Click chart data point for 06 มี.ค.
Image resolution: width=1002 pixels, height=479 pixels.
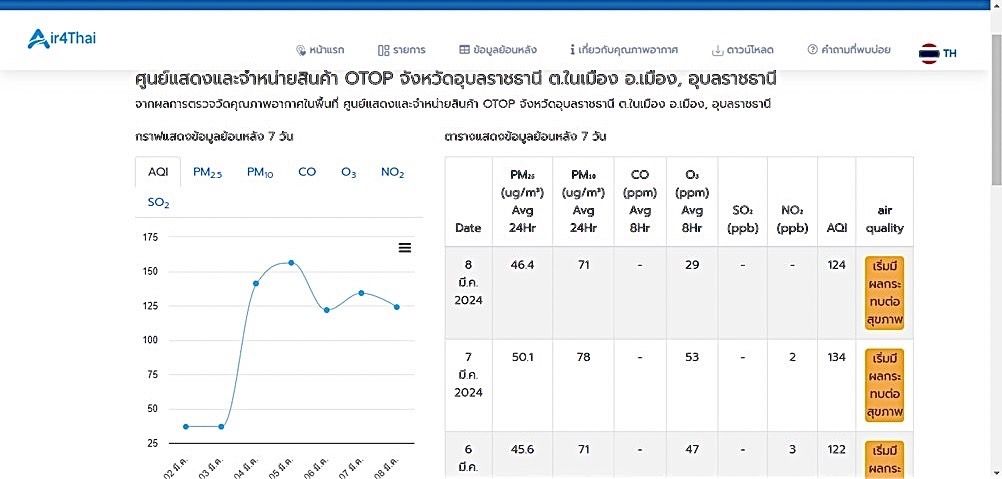click(327, 310)
